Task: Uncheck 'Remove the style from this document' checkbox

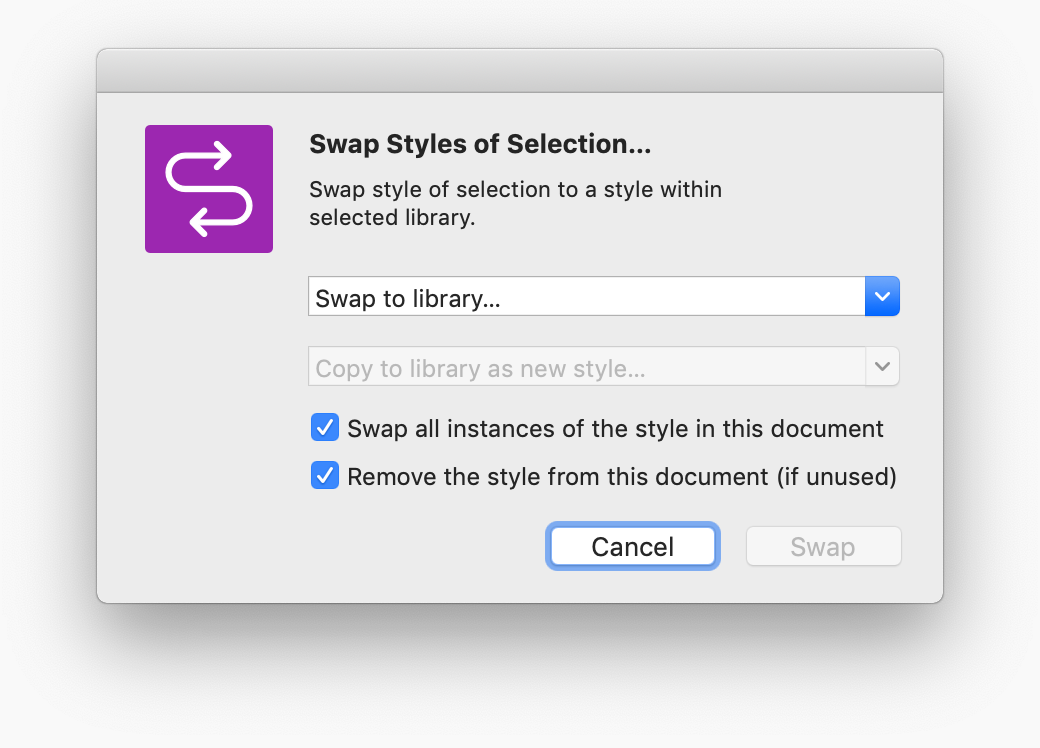Action: (x=325, y=475)
